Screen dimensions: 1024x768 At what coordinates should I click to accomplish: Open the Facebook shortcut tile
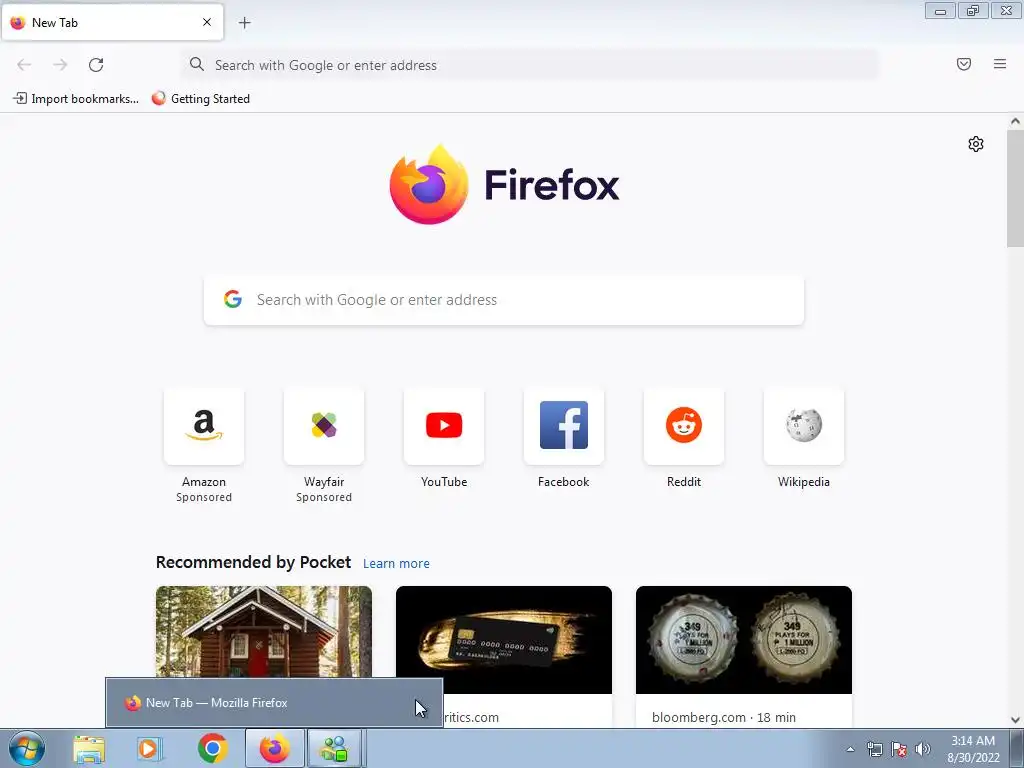point(564,438)
